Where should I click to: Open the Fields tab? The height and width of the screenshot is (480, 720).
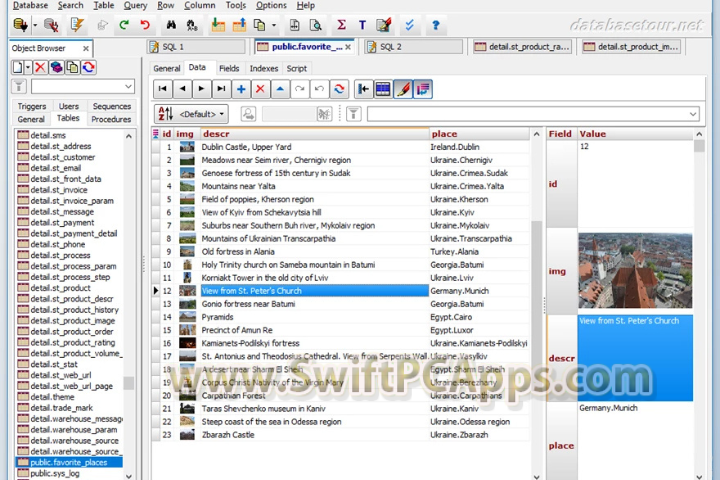coord(229,68)
